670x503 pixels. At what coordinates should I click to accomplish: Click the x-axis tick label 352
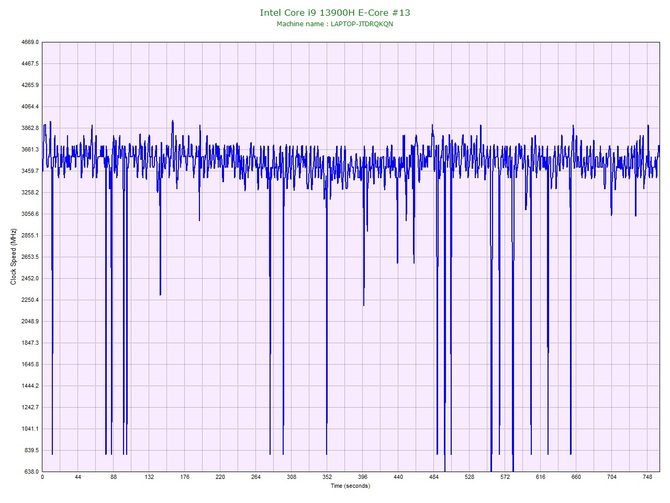click(327, 477)
